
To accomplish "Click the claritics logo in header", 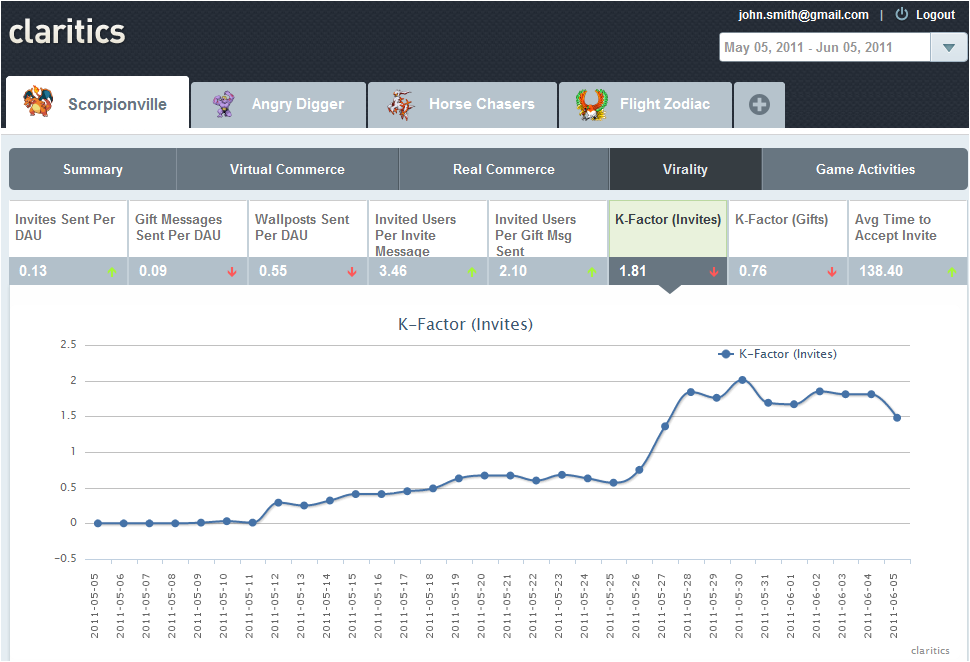I will [67, 32].
